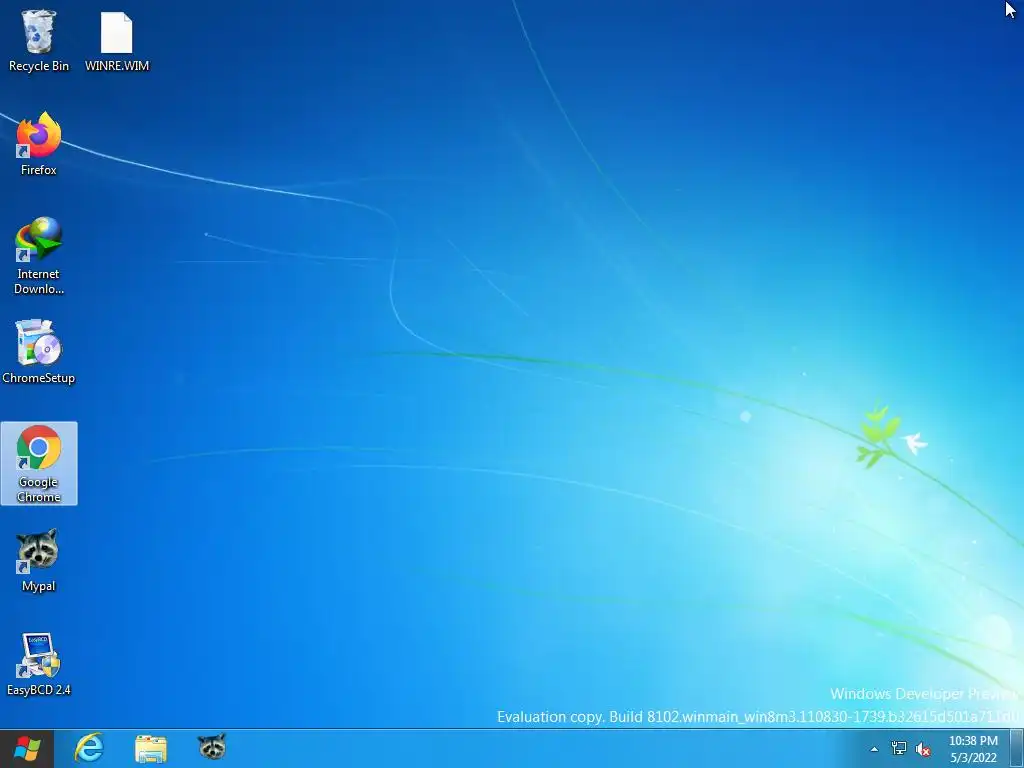Open Windows Explorer from the taskbar
This screenshot has width=1024, height=768.
click(151, 748)
